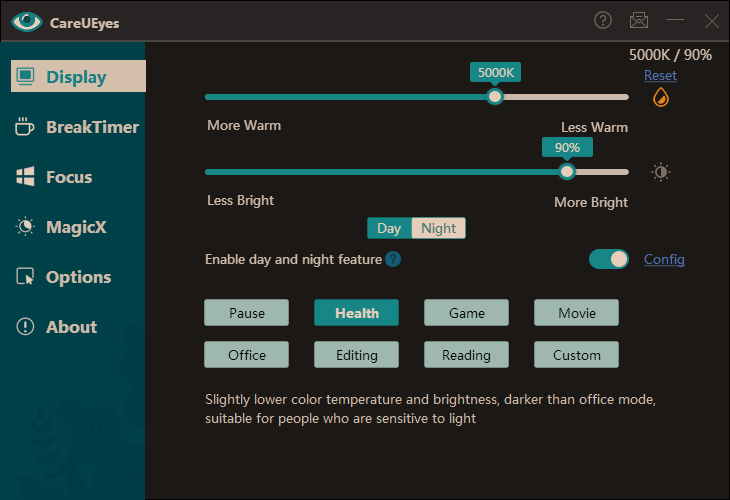Open the feedback envelope icon
The image size is (730, 500).
click(639, 20)
